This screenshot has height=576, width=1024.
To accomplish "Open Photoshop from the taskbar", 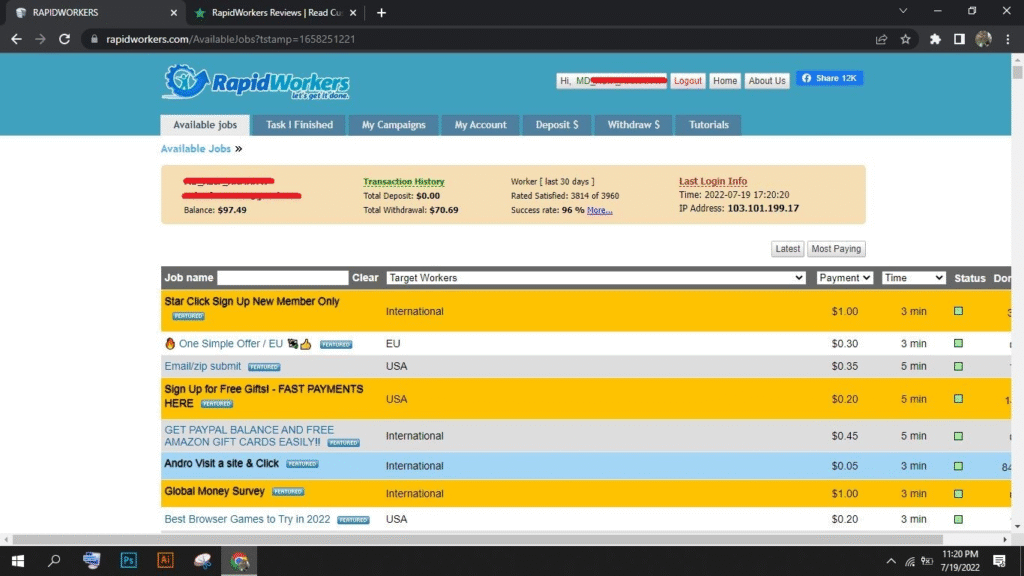I will (129, 560).
